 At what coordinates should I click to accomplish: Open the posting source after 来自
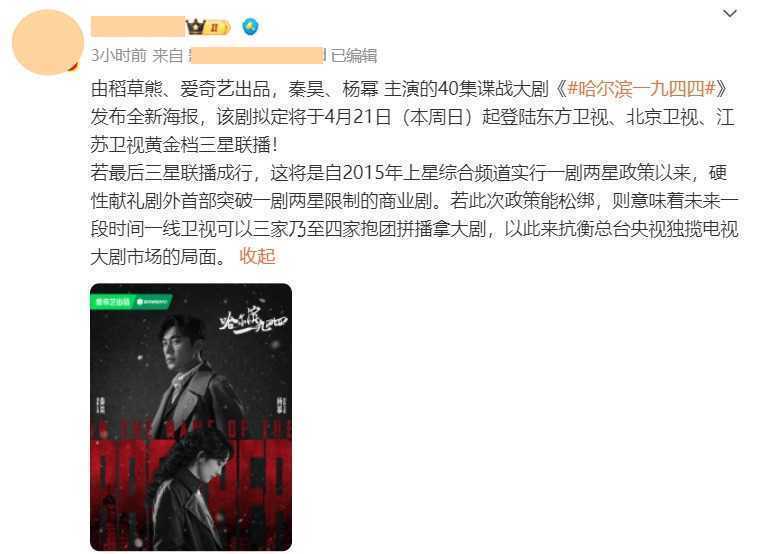[x=257, y=55]
